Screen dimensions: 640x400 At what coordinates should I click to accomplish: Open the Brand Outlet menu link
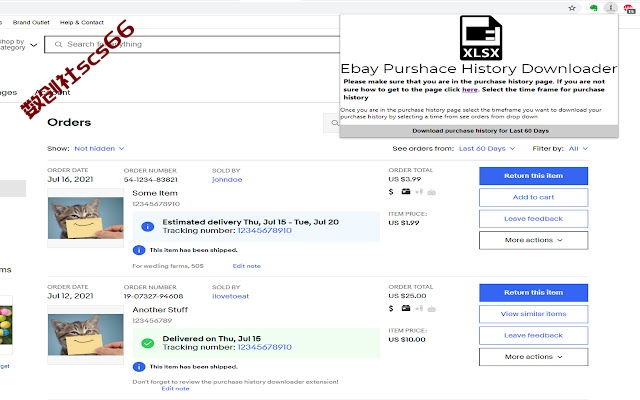(31, 22)
